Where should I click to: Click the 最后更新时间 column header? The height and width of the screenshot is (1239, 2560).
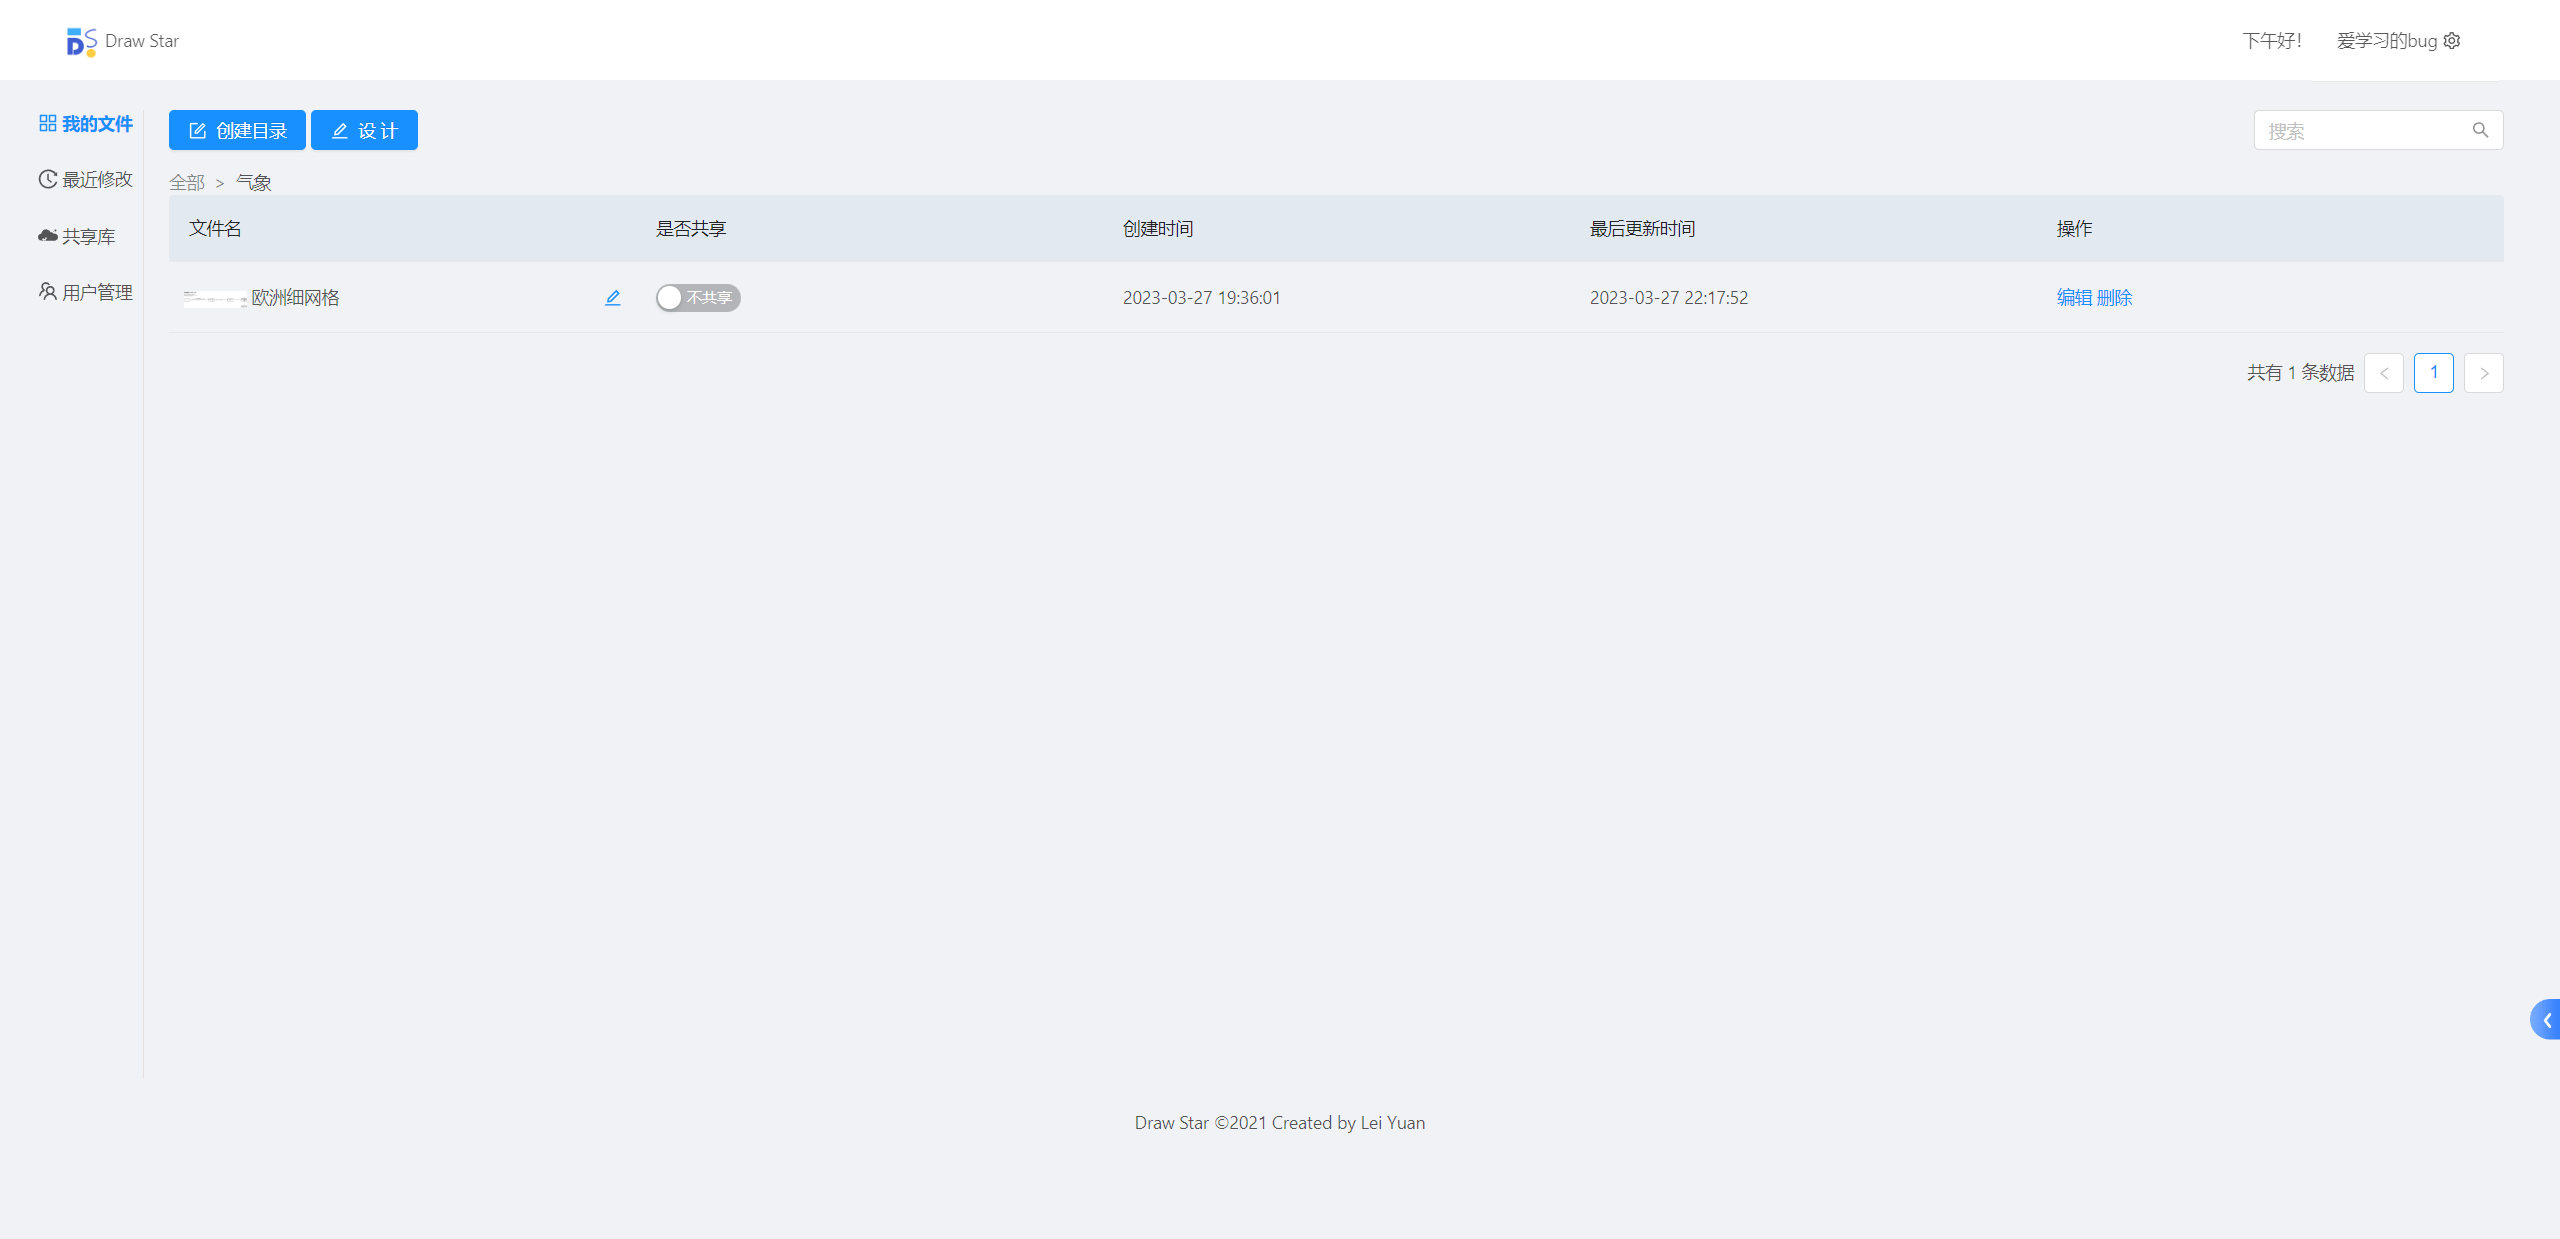1642,228
